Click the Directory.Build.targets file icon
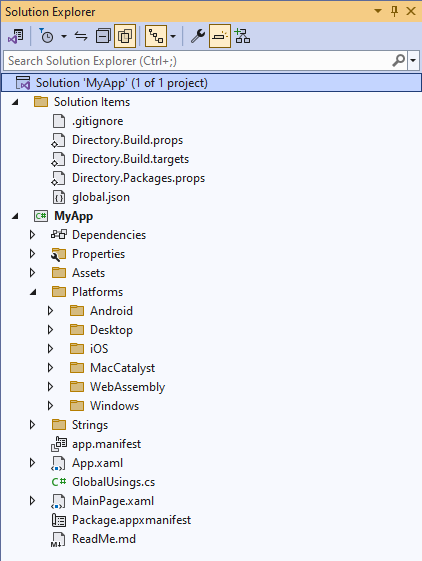 [58, 159]
